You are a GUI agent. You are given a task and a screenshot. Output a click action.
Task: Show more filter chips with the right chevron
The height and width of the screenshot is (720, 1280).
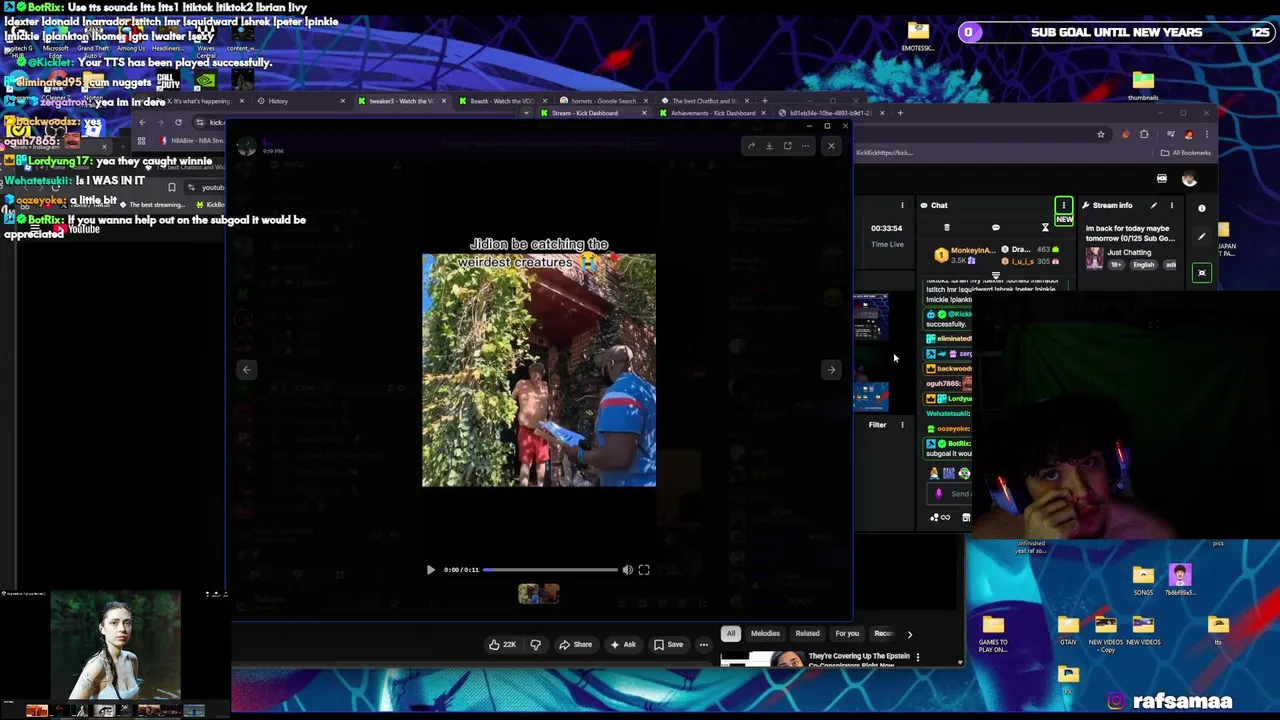click(909, 634)
